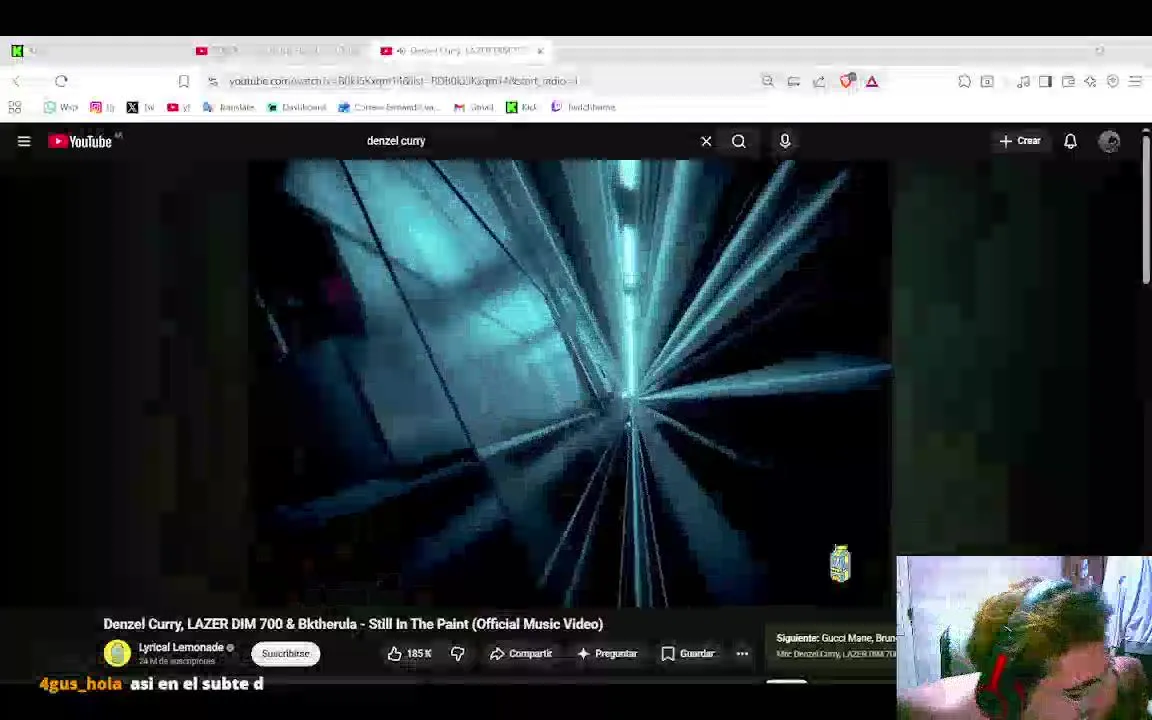Open browser main hamburger menu

pyautogui.click(x=1136, y=81)
